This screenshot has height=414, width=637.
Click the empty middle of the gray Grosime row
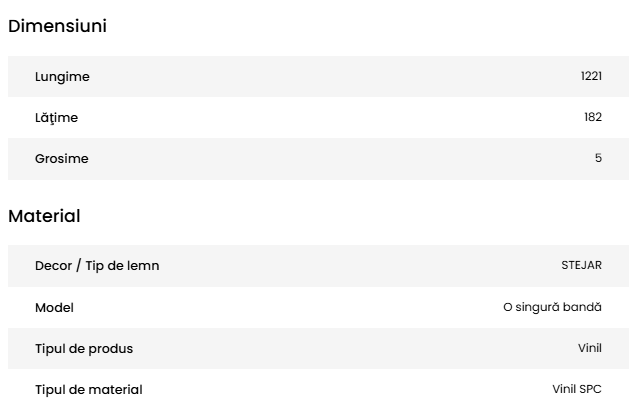click(320, 159)
